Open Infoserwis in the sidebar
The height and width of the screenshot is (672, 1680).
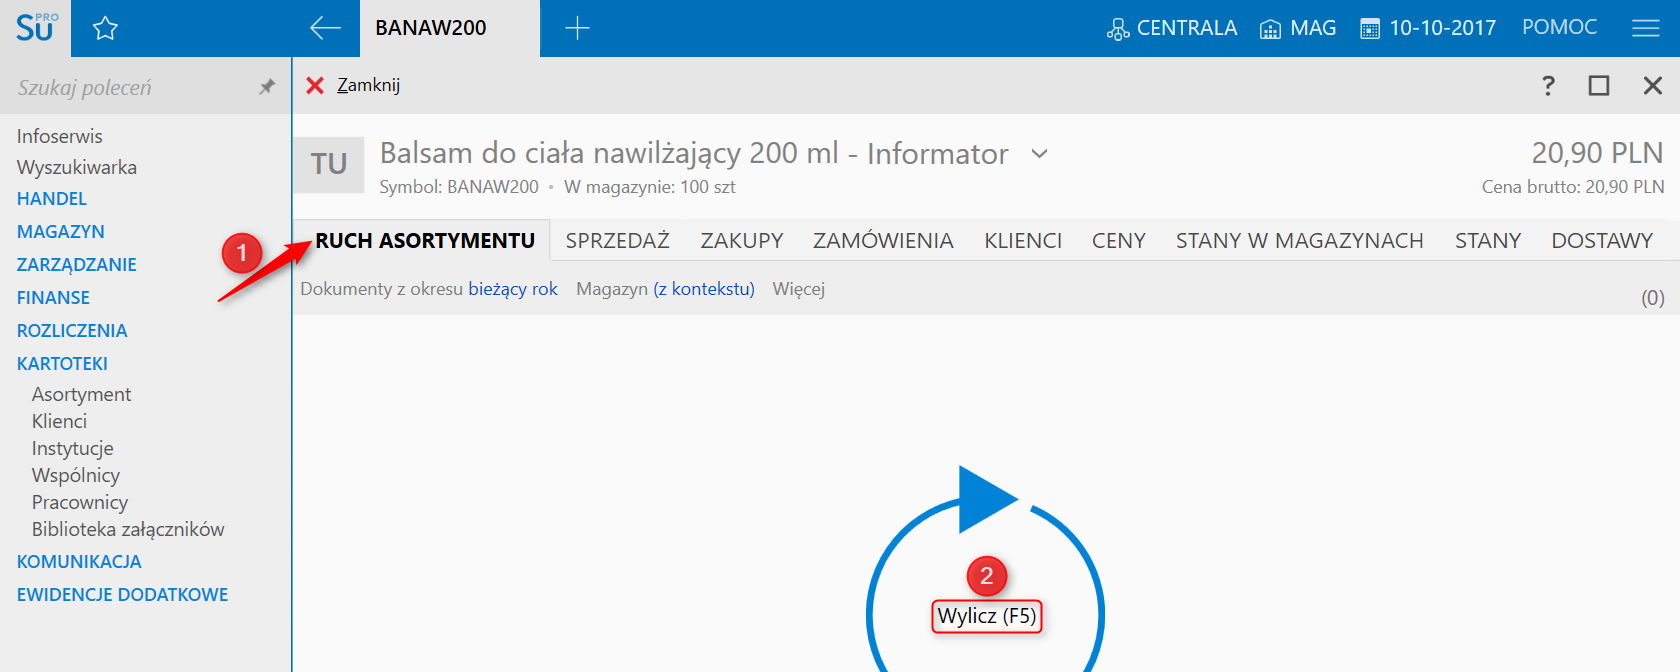point(59,136)
